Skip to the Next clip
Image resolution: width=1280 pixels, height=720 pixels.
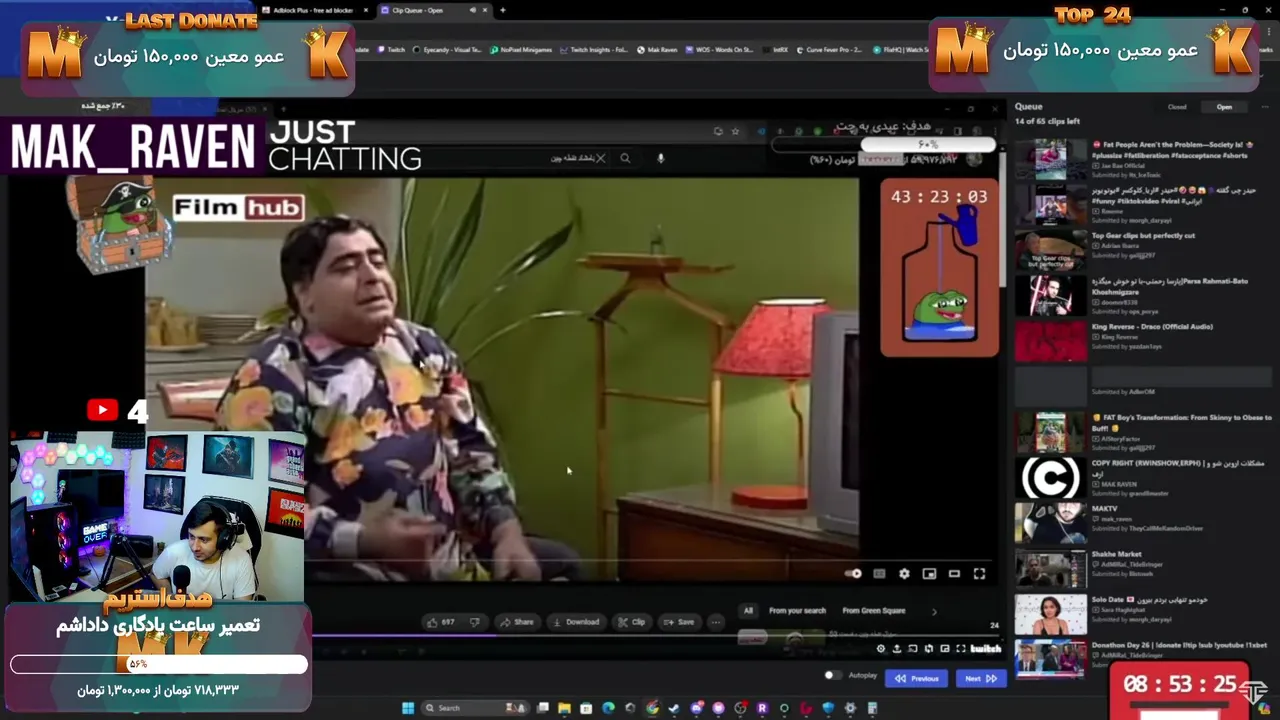[980, 678]
